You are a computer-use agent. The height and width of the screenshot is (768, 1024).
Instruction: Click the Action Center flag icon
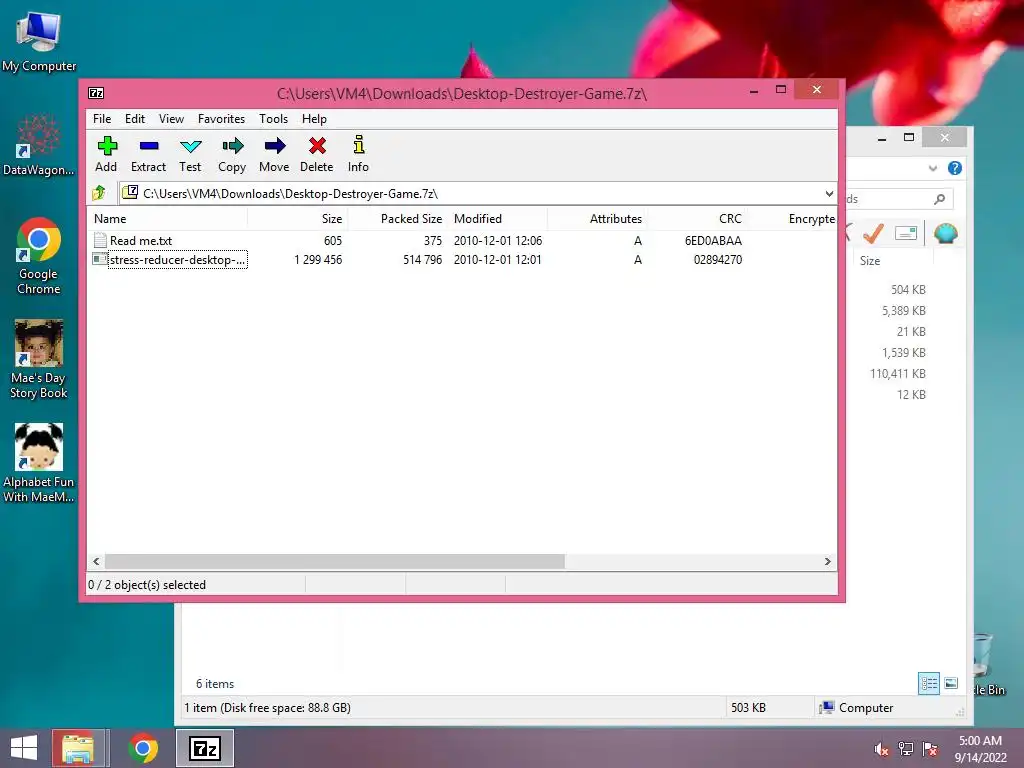(x=930, y=749)
